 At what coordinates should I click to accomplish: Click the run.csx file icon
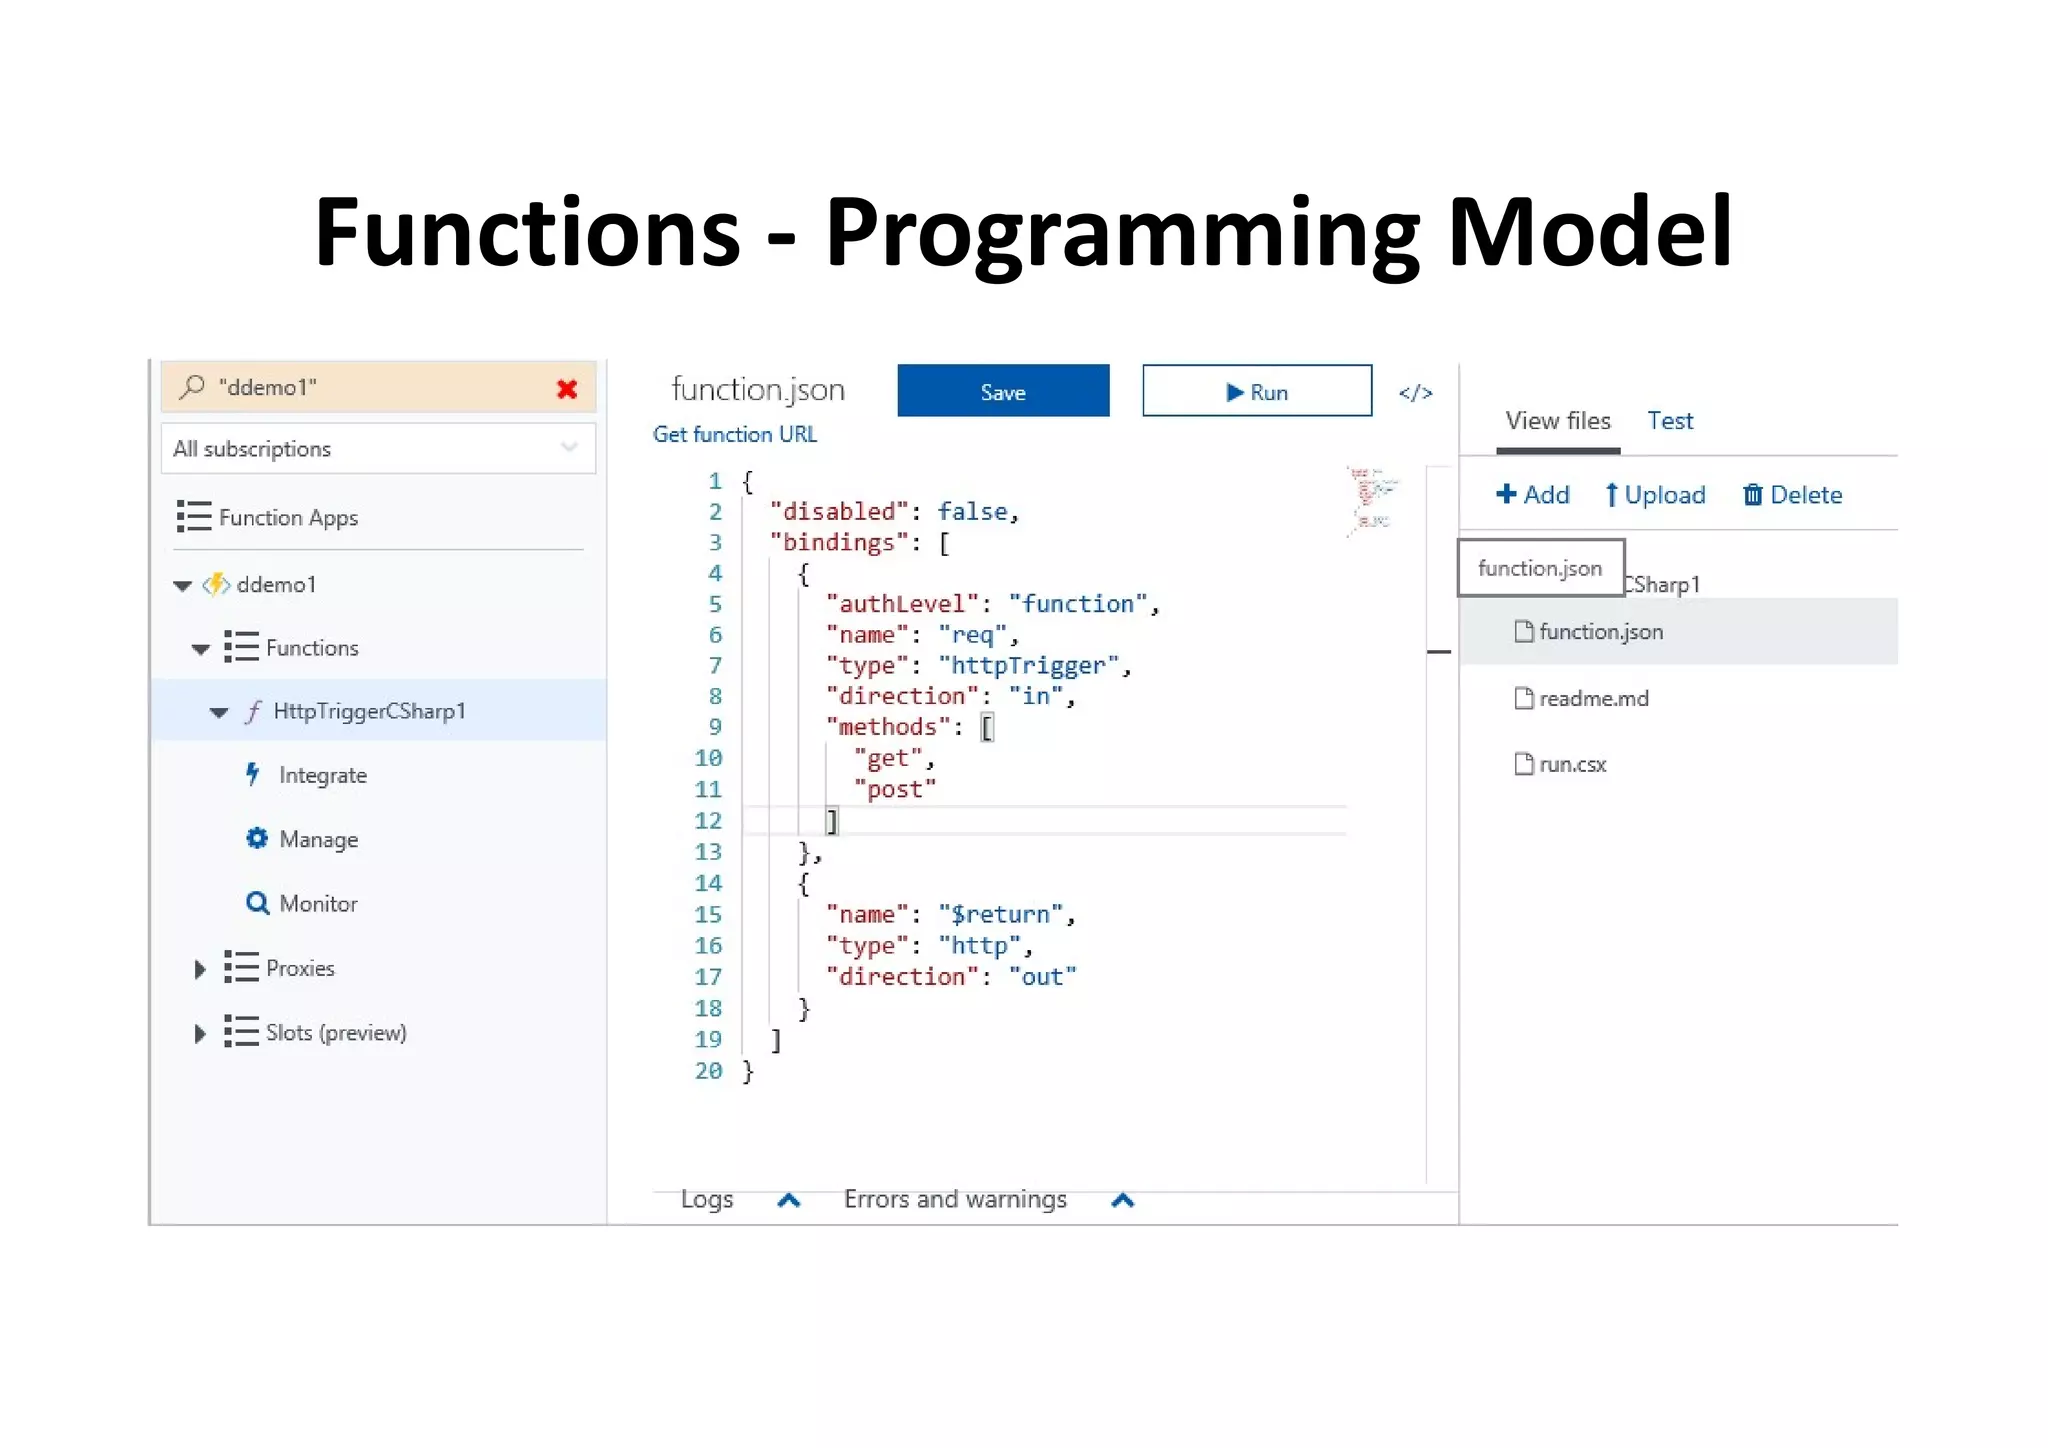click(x=1523, y=764)
